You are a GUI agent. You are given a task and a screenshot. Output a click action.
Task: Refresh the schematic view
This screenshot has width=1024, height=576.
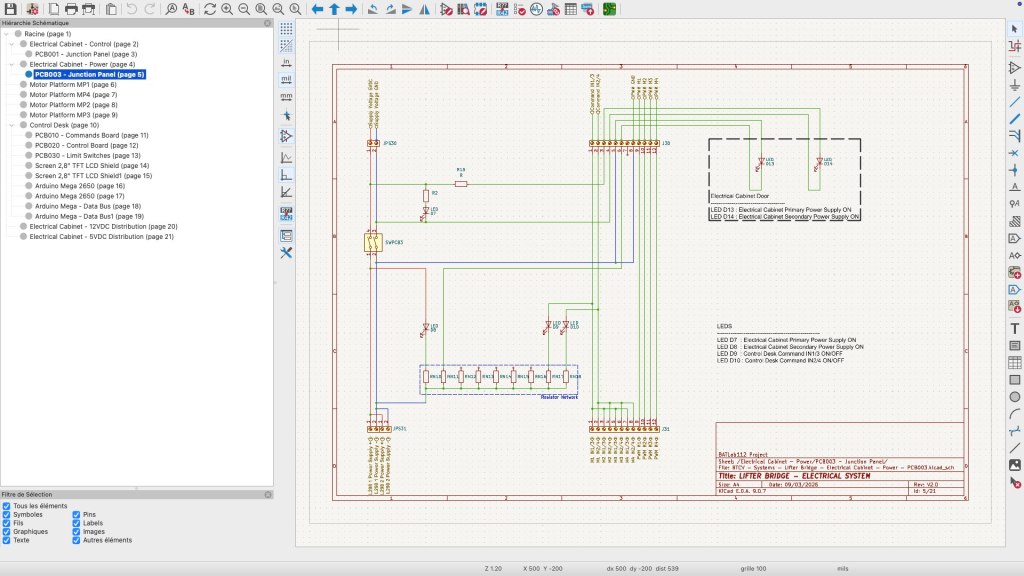point(209,9)
